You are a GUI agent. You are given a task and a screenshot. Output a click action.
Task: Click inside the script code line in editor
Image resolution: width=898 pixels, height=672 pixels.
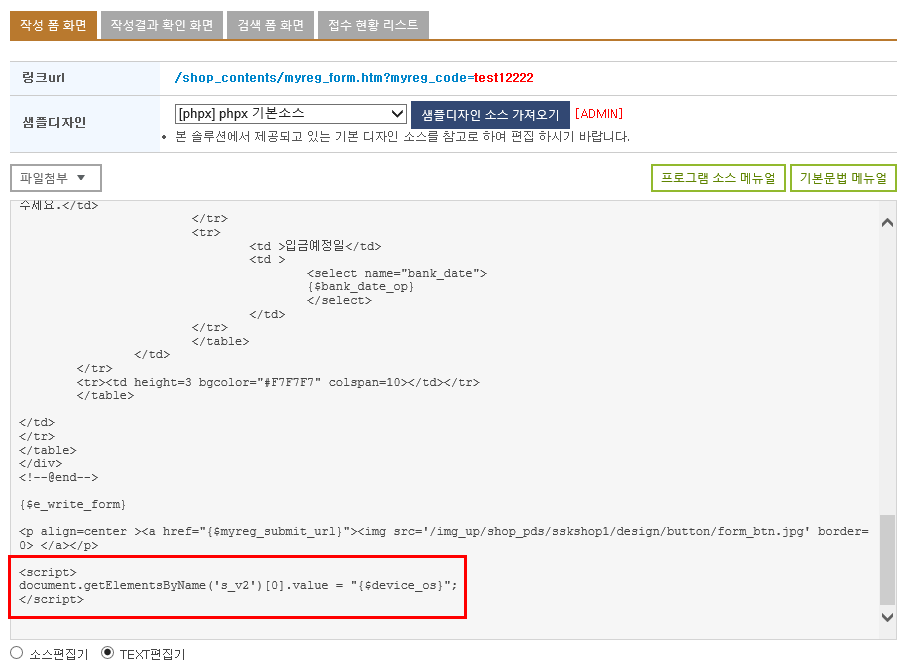click(238, 585)
